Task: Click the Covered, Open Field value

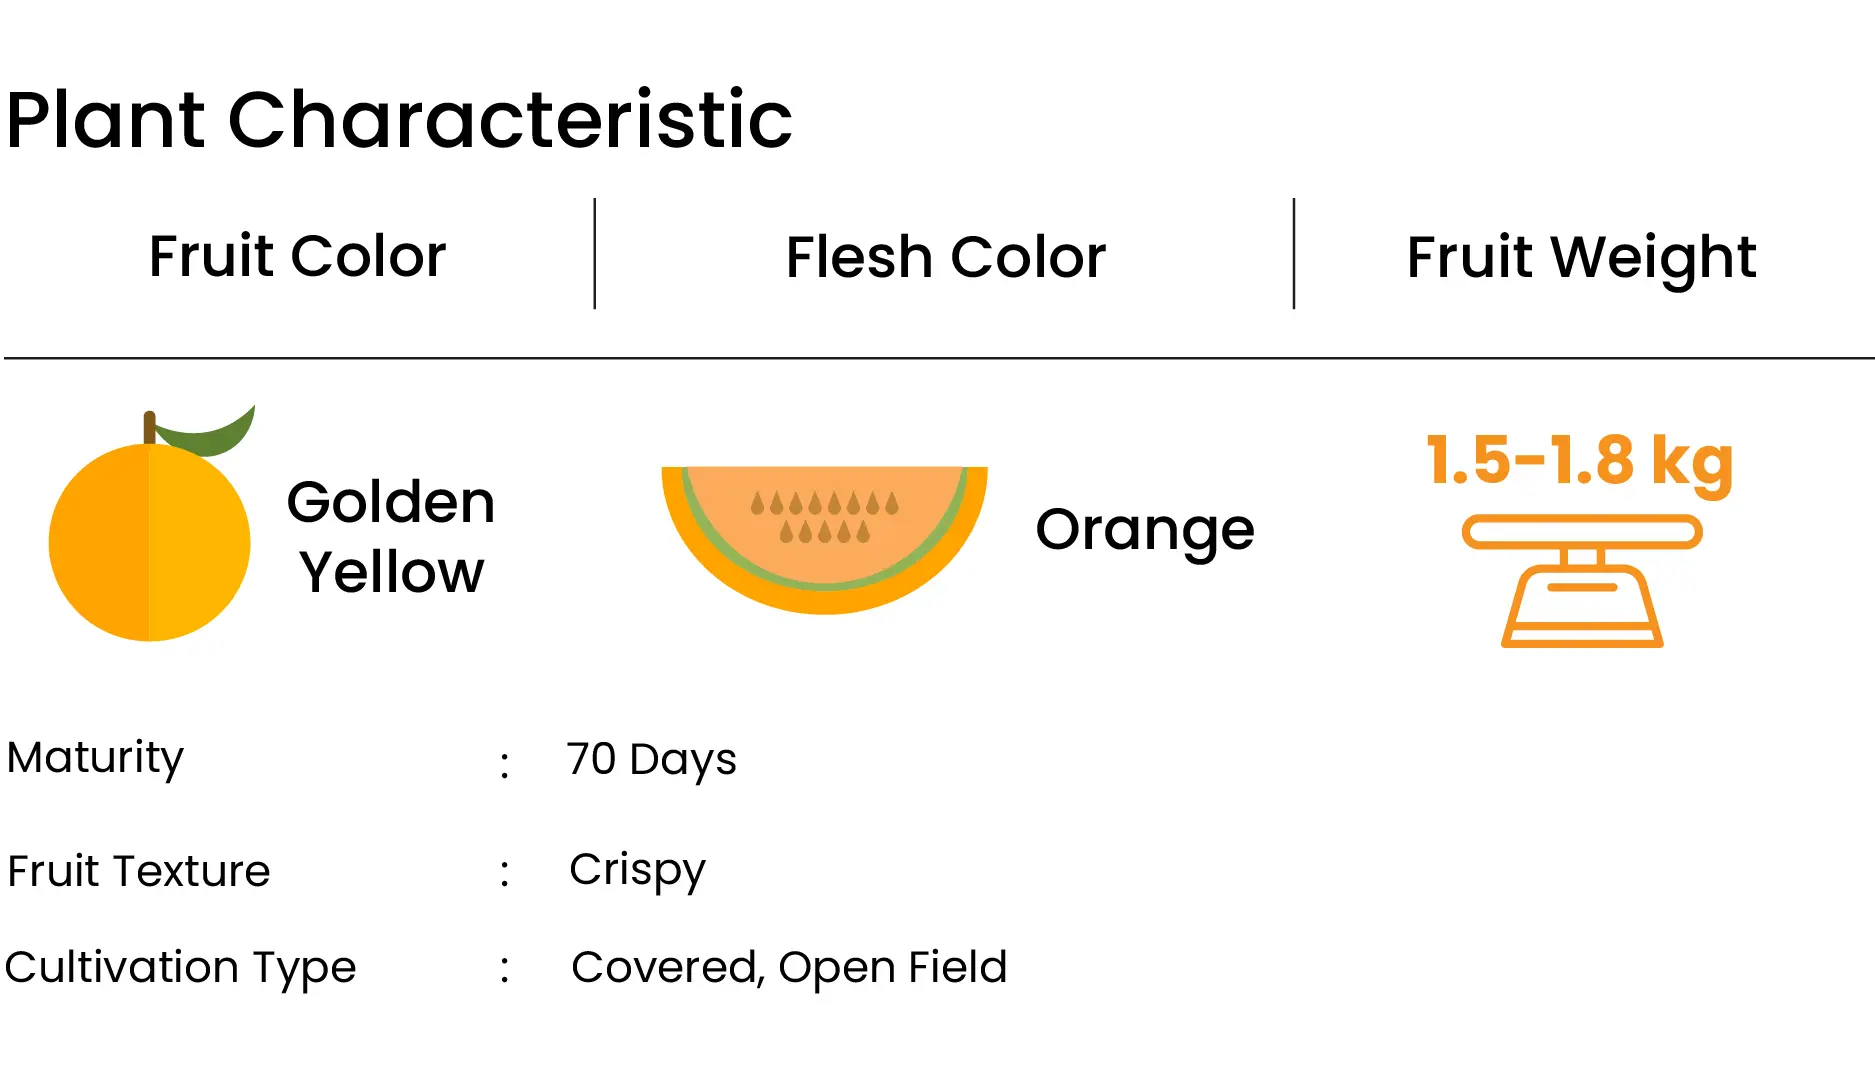Action: point(789,968)
